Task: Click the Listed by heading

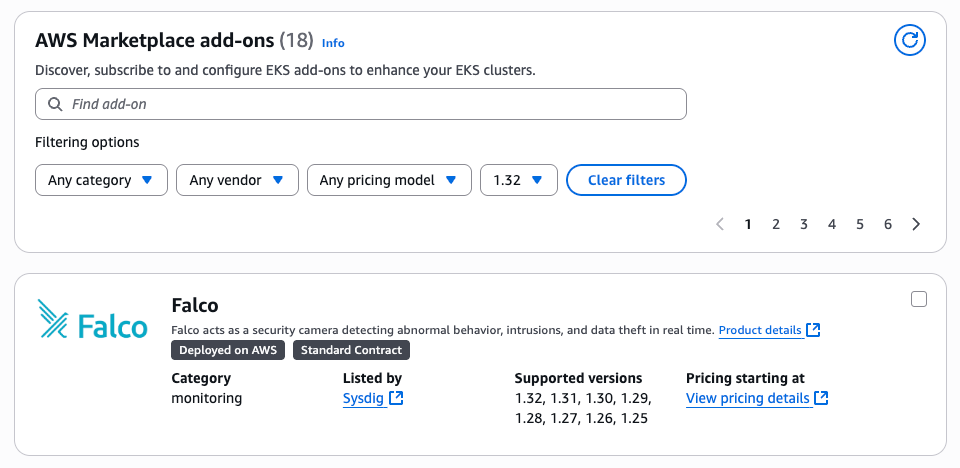Action: 372,378
